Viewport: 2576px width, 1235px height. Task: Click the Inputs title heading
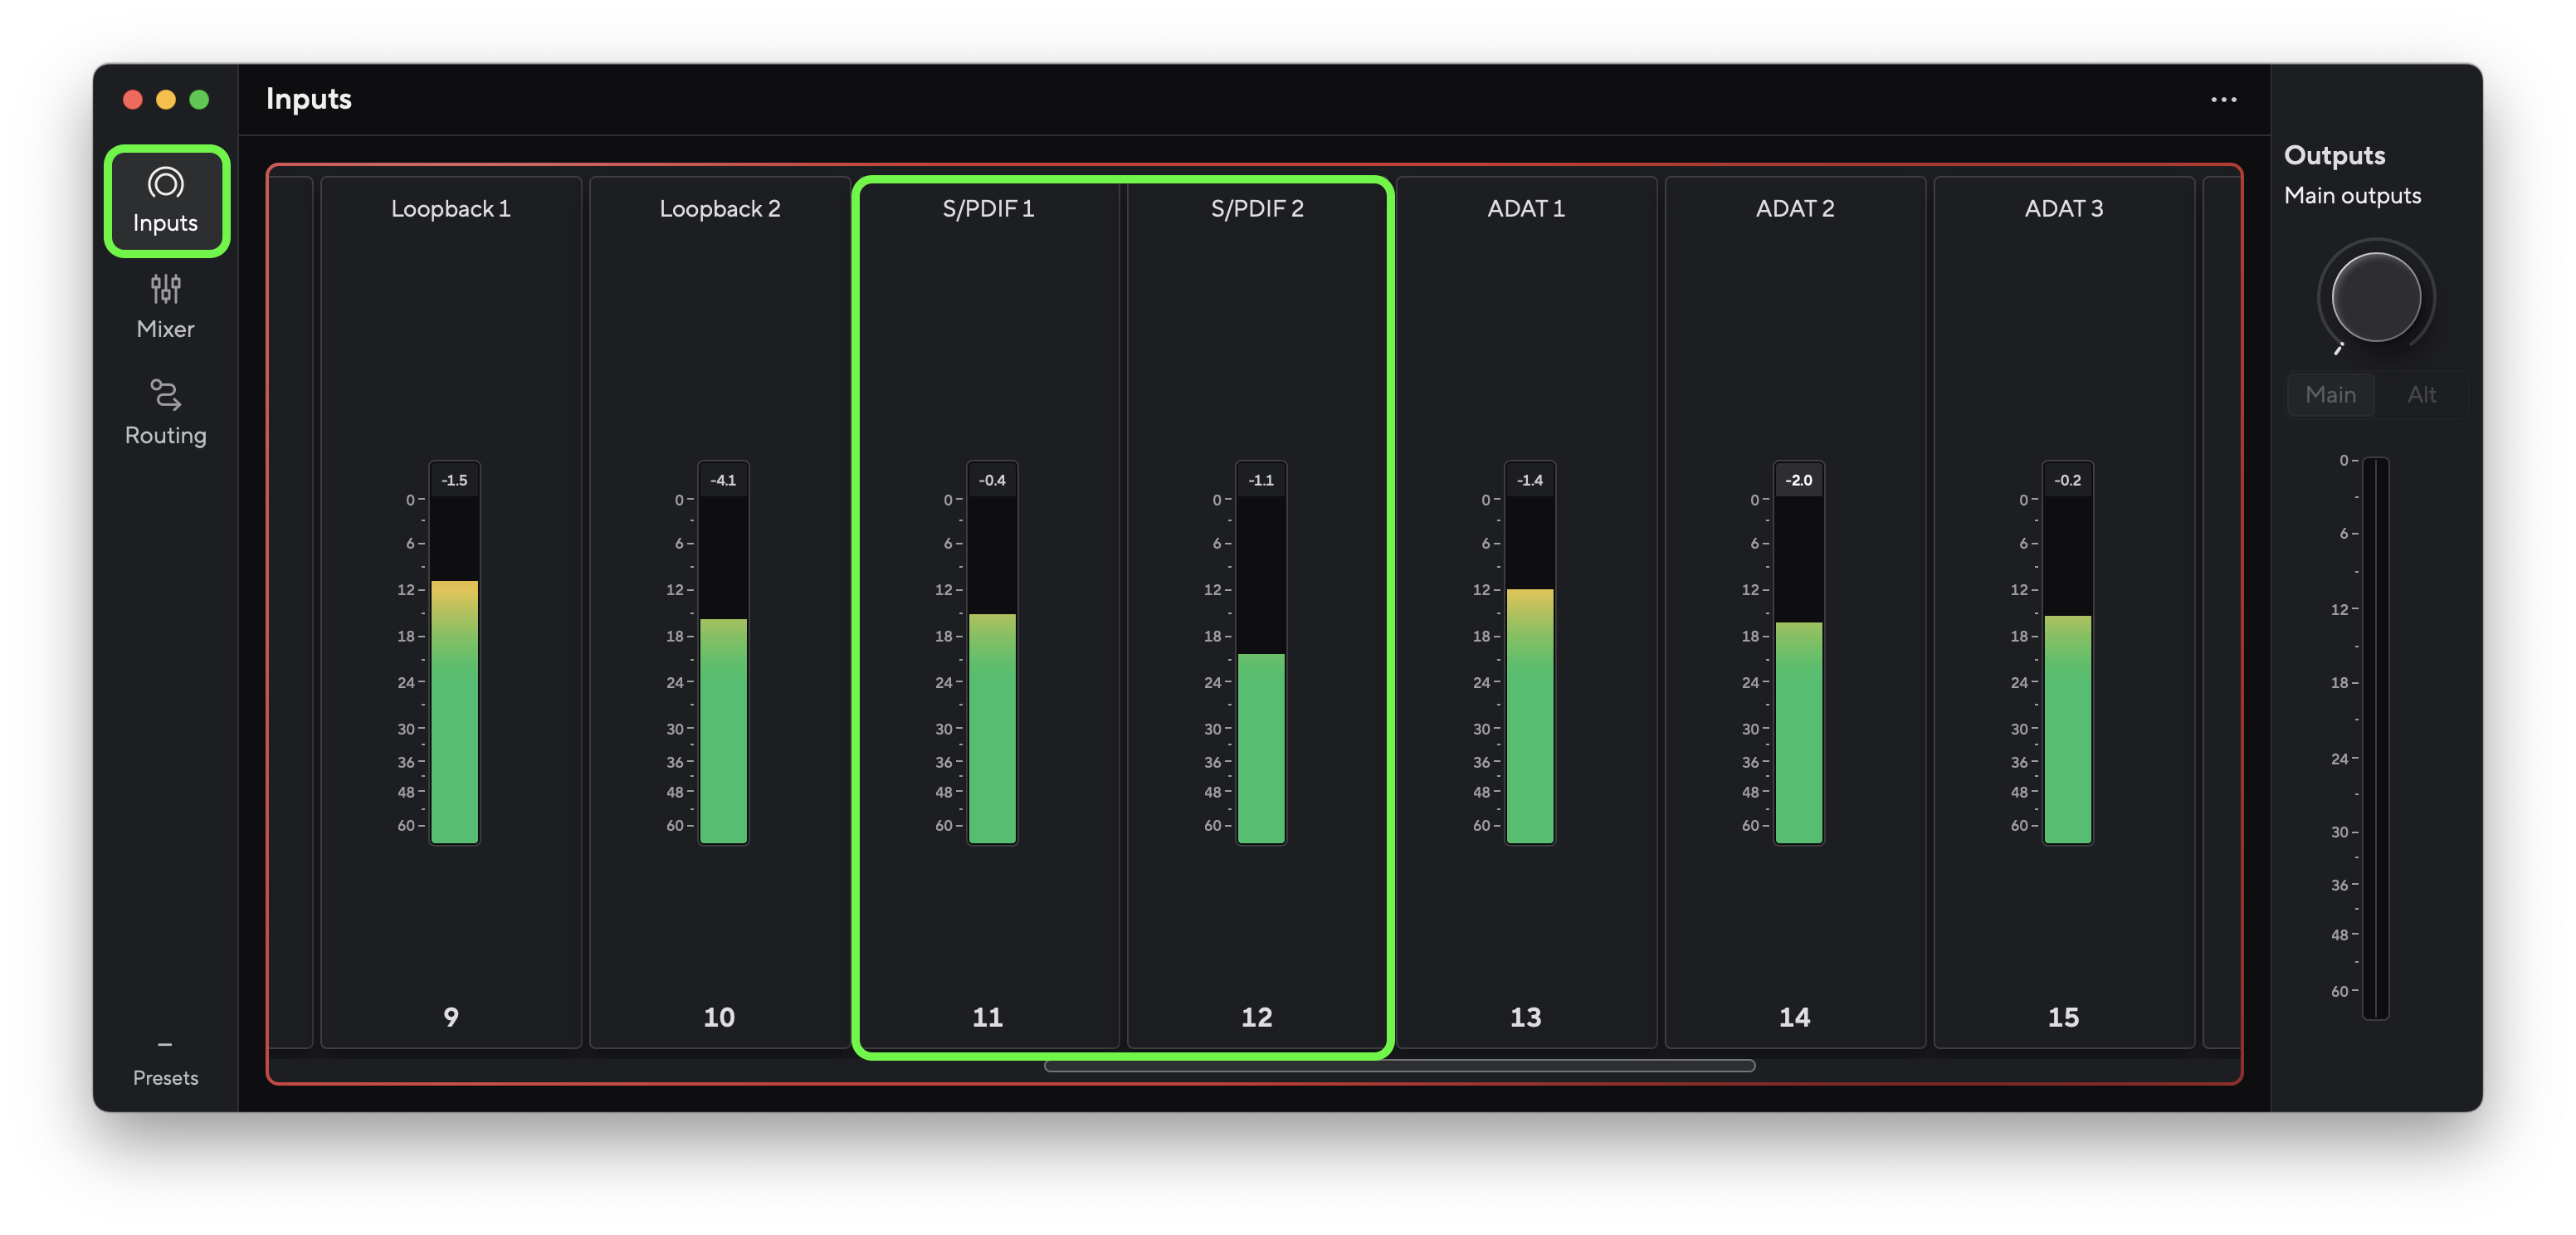[307, 98]
